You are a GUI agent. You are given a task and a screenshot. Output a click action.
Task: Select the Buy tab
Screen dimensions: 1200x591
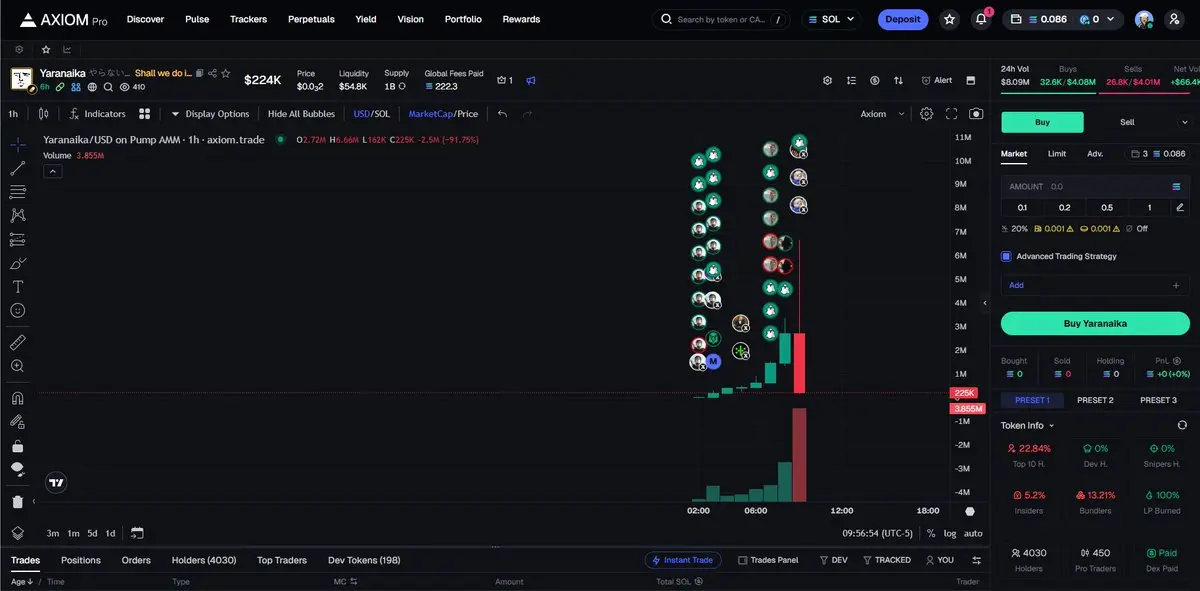coord(1042,122)
